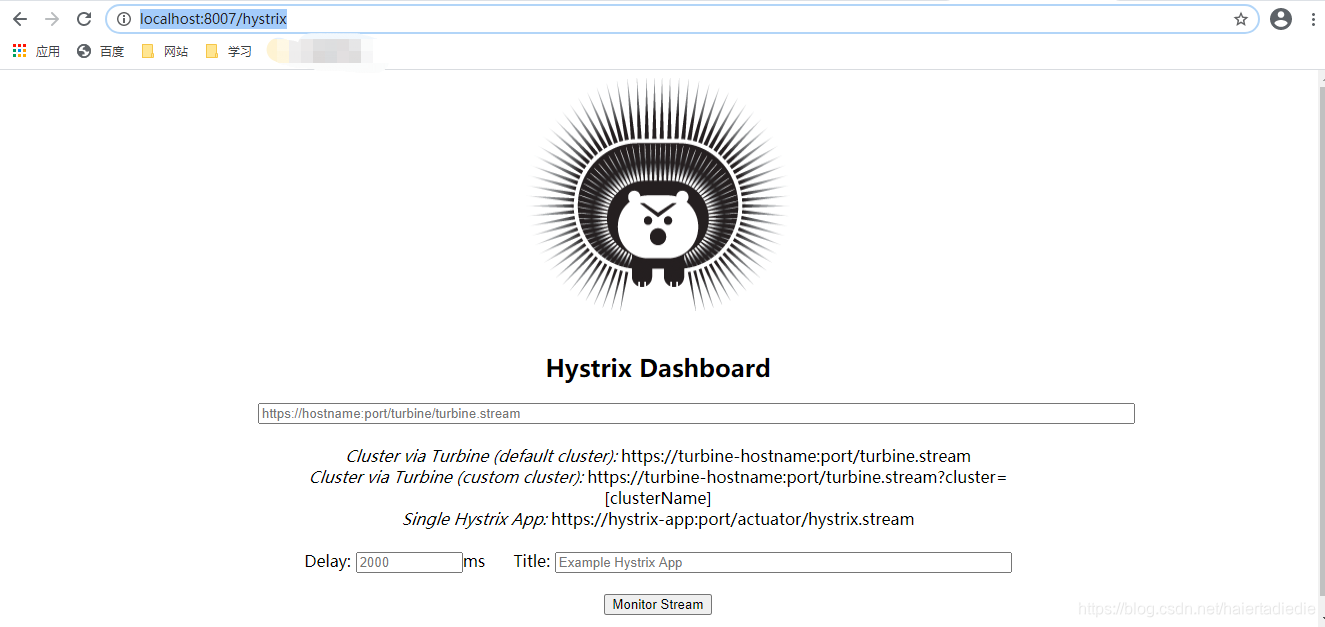Click the apps grid icon on the bookmarks bar
The image size is (1325, 627).
(x=18, y=50)
